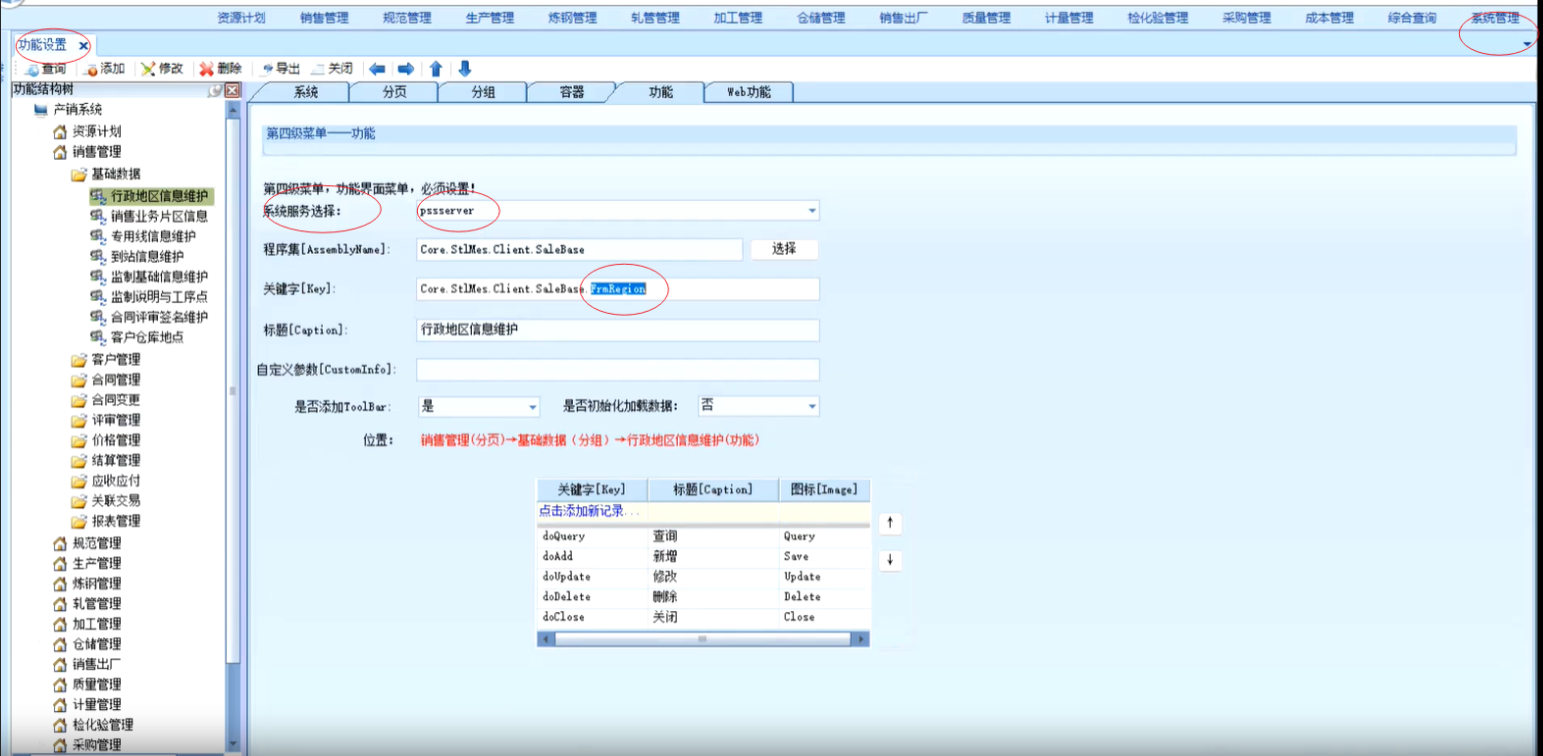Open the 系统服务选择 dropdown showing pssserver
This screenshot has width=1543, height=756.
coord(812,211)
